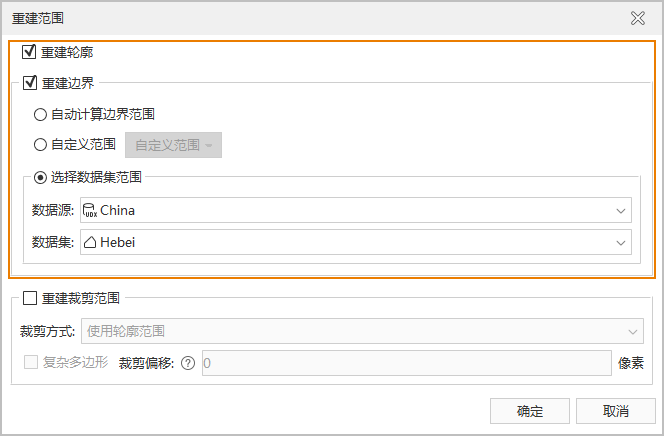Viewport: 664px width, 436px height.
Task: Confirm with the 确定 button
Action: (x=530, y=411)
